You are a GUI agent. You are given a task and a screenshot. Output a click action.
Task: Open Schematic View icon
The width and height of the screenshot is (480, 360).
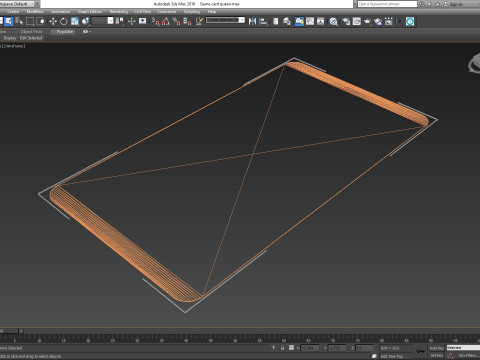[321, 21]
